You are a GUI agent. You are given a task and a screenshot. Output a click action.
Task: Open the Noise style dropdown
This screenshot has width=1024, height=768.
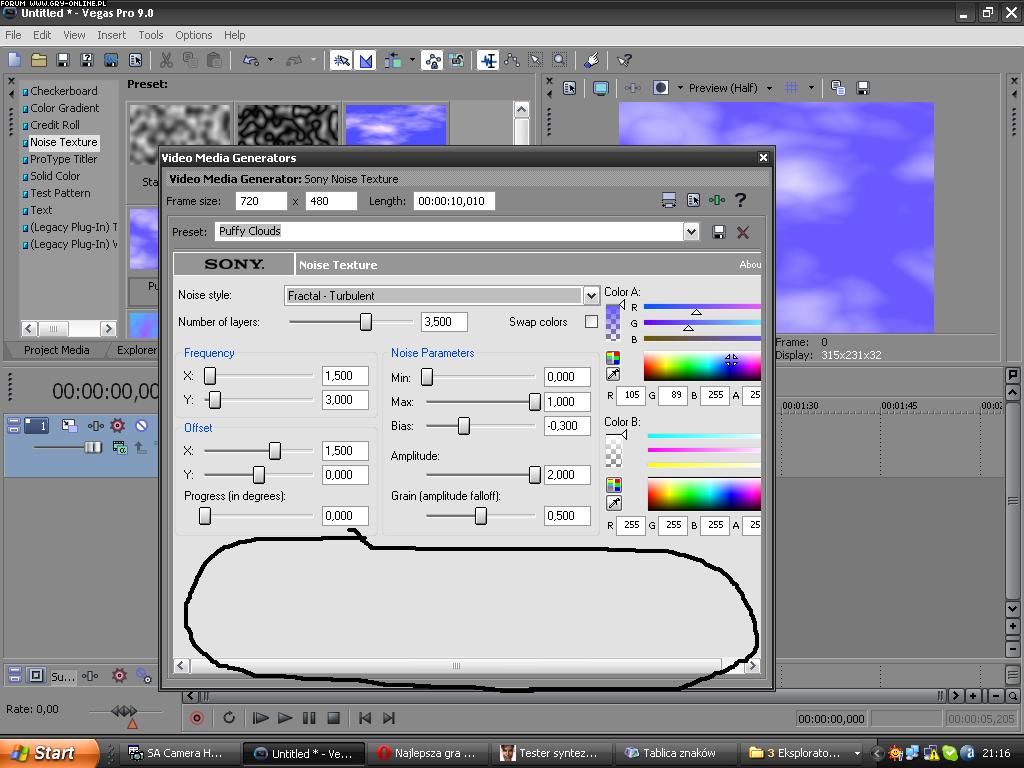[591, 296]
